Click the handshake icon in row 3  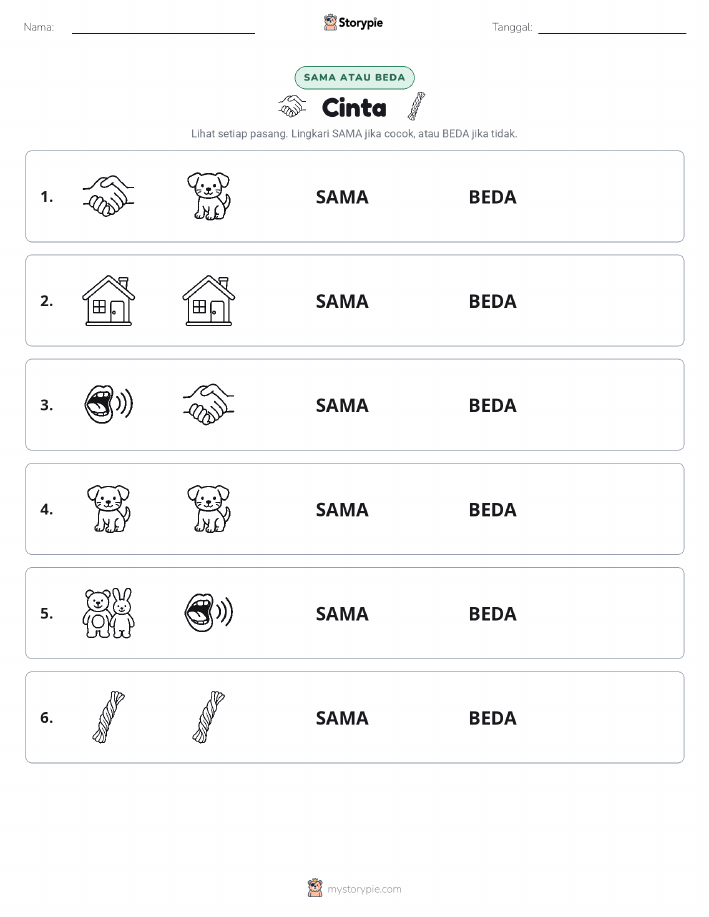[x=209, y=404]
